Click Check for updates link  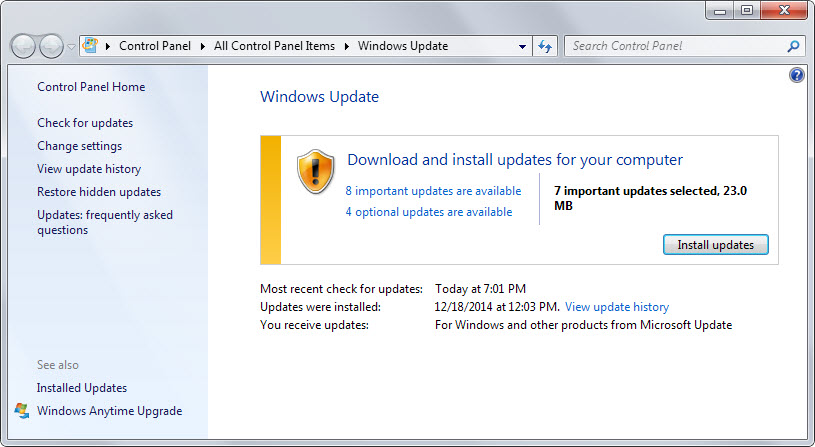[85, 123]
